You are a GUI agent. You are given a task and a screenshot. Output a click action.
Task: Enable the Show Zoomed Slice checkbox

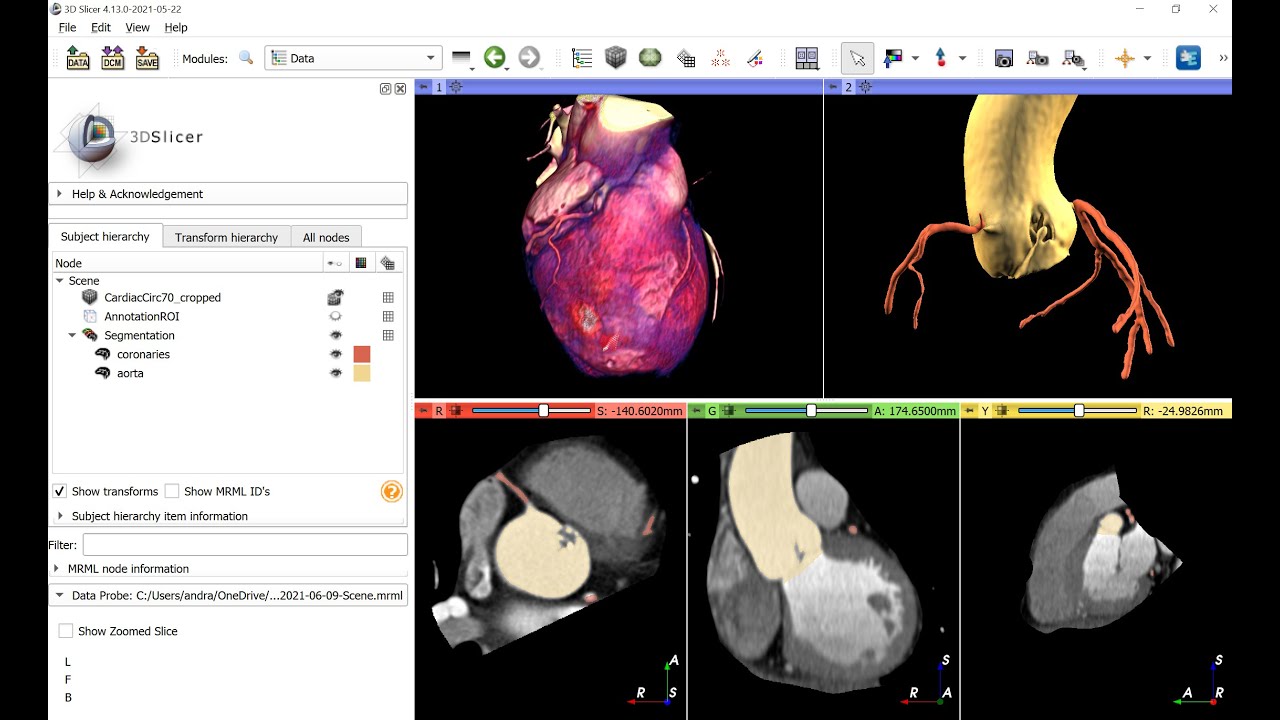(x=66, y=631)
